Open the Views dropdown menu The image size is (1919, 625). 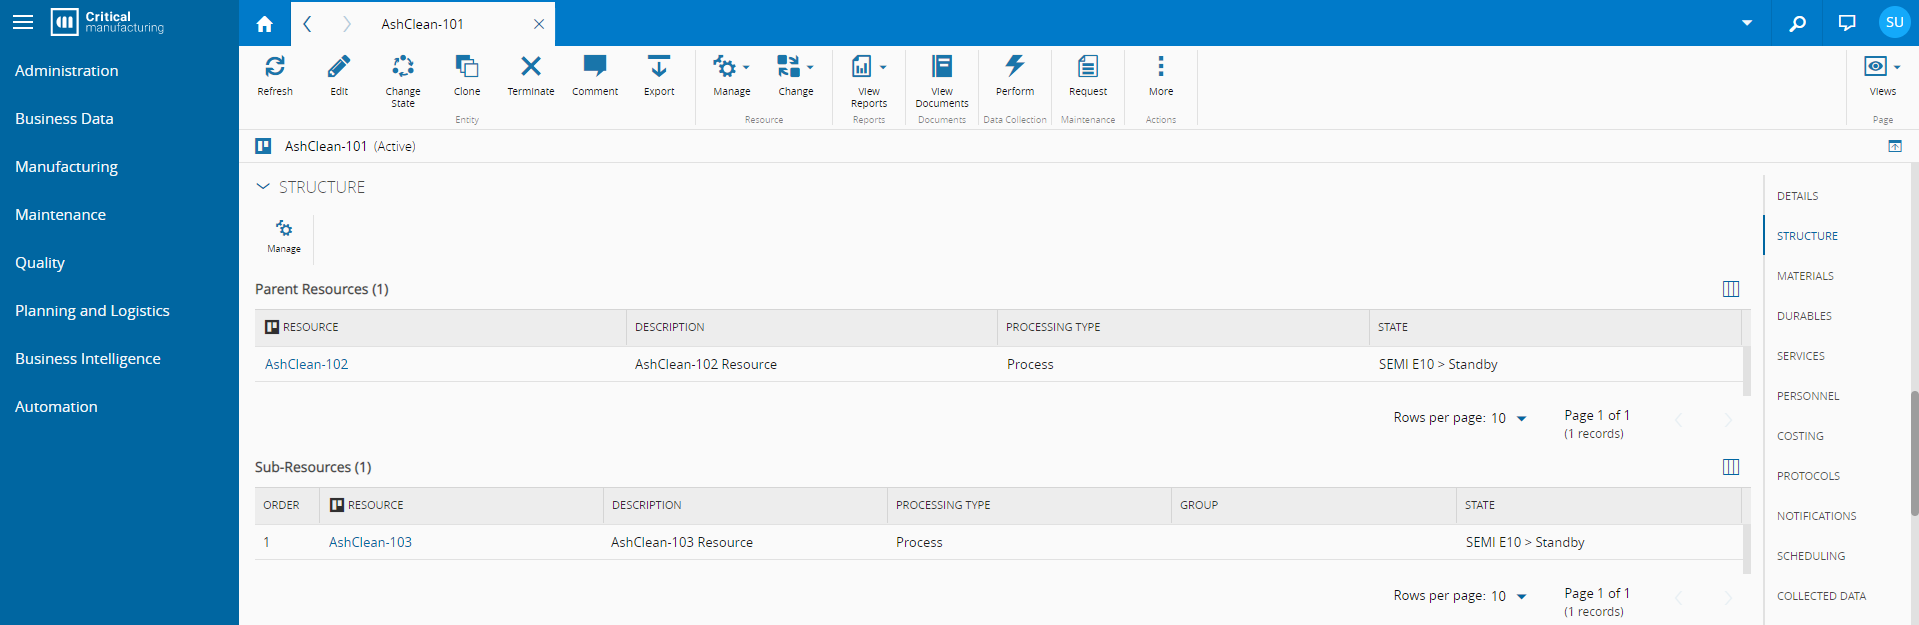point(1882,68)
